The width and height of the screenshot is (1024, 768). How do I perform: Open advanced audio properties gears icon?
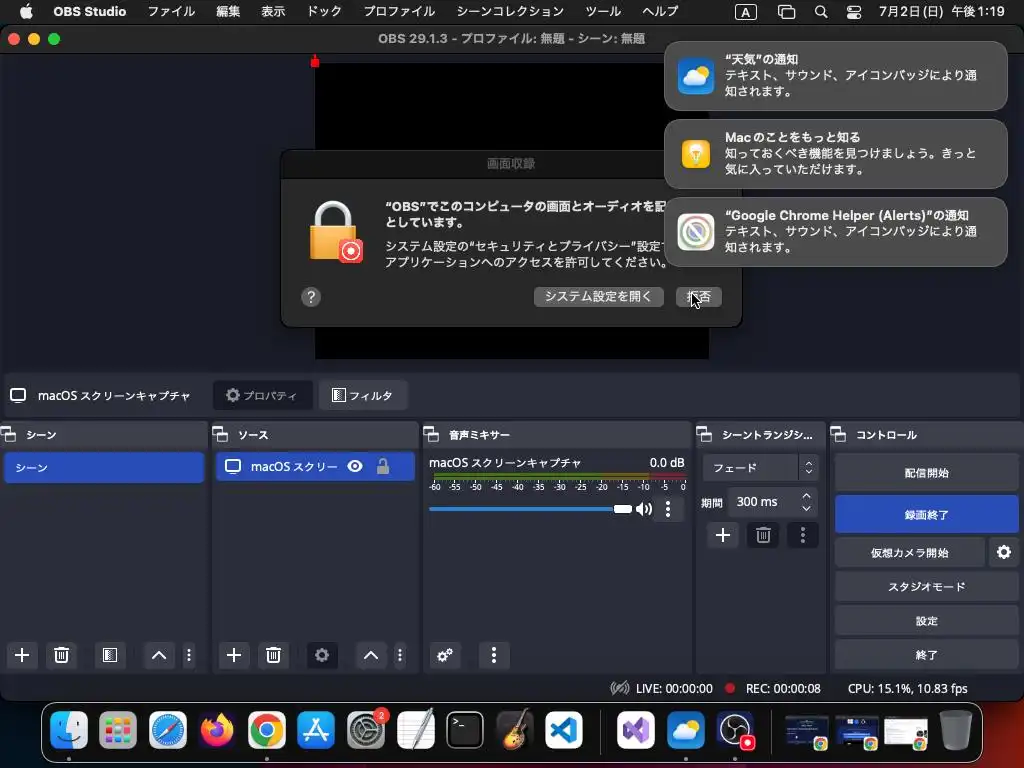(x=445, y=655)
